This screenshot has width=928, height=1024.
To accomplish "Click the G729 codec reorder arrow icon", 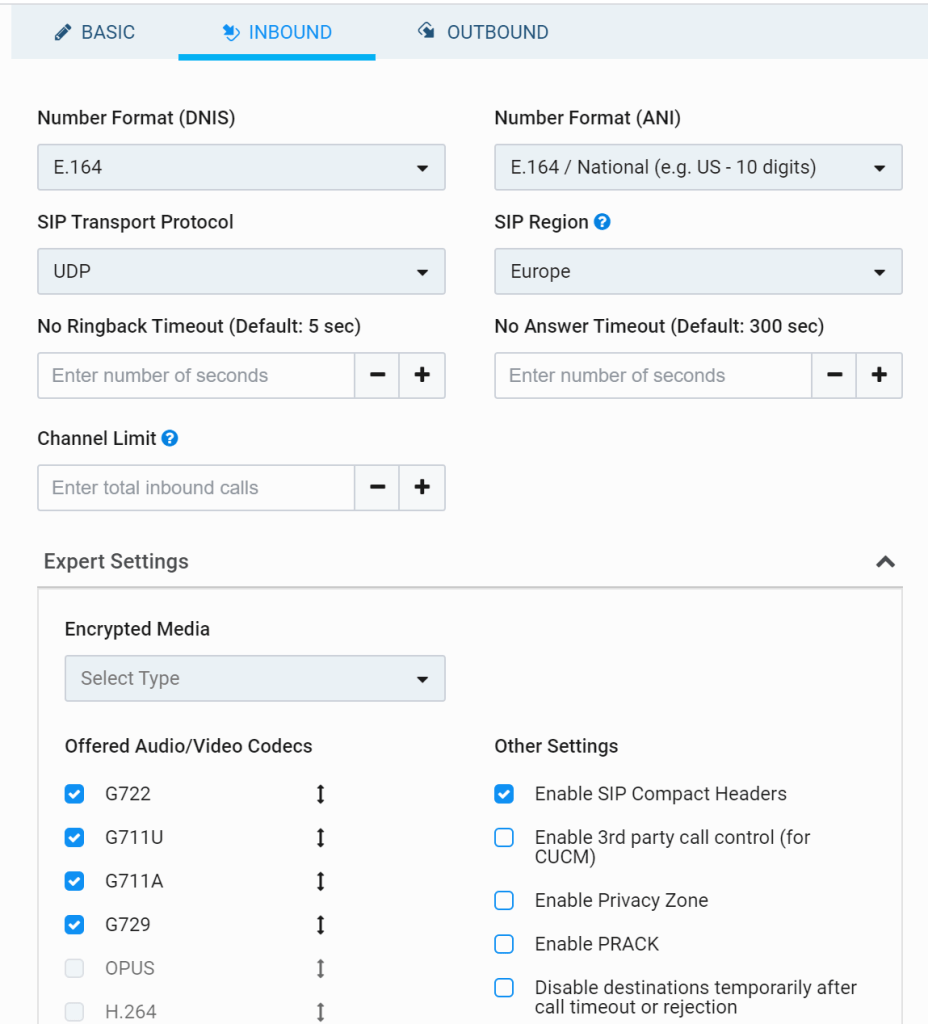I will coord(321,925).
